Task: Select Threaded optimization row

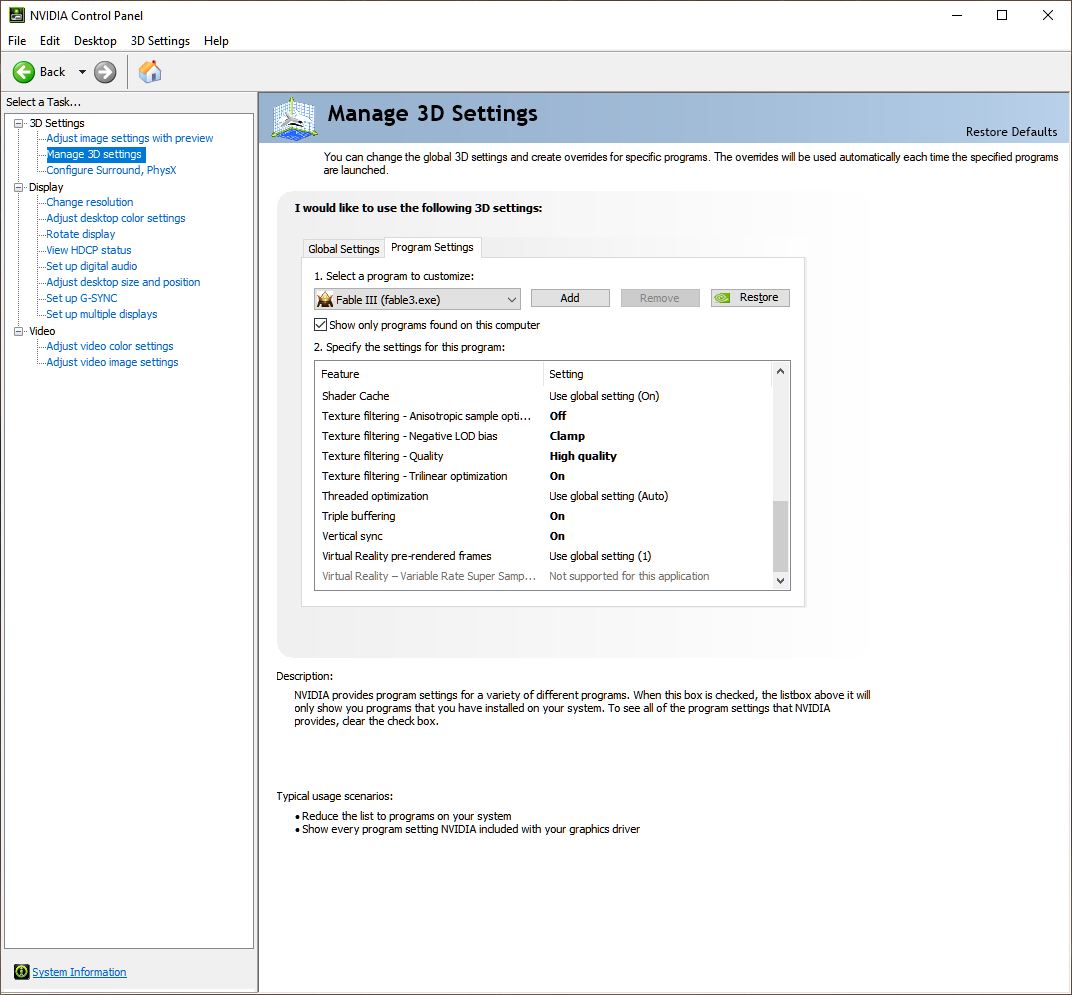Action: click(544, 496)
